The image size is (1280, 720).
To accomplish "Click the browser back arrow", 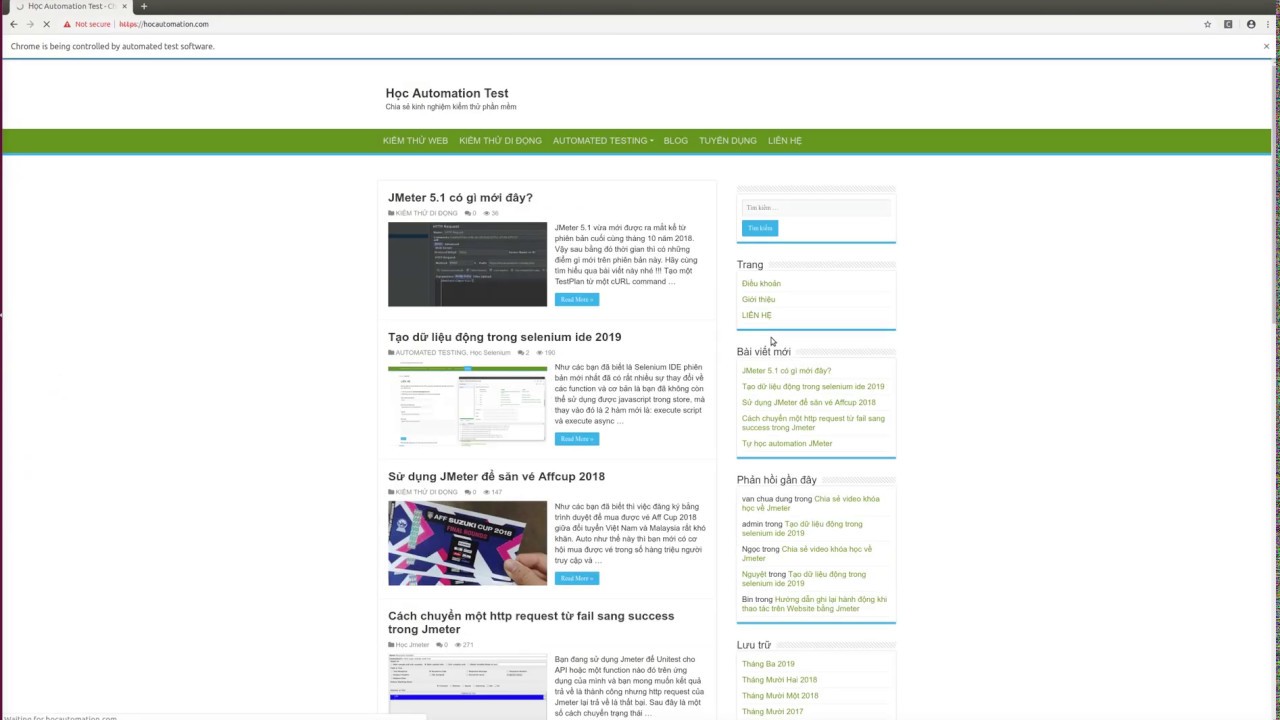I will [x=13, y=24].
